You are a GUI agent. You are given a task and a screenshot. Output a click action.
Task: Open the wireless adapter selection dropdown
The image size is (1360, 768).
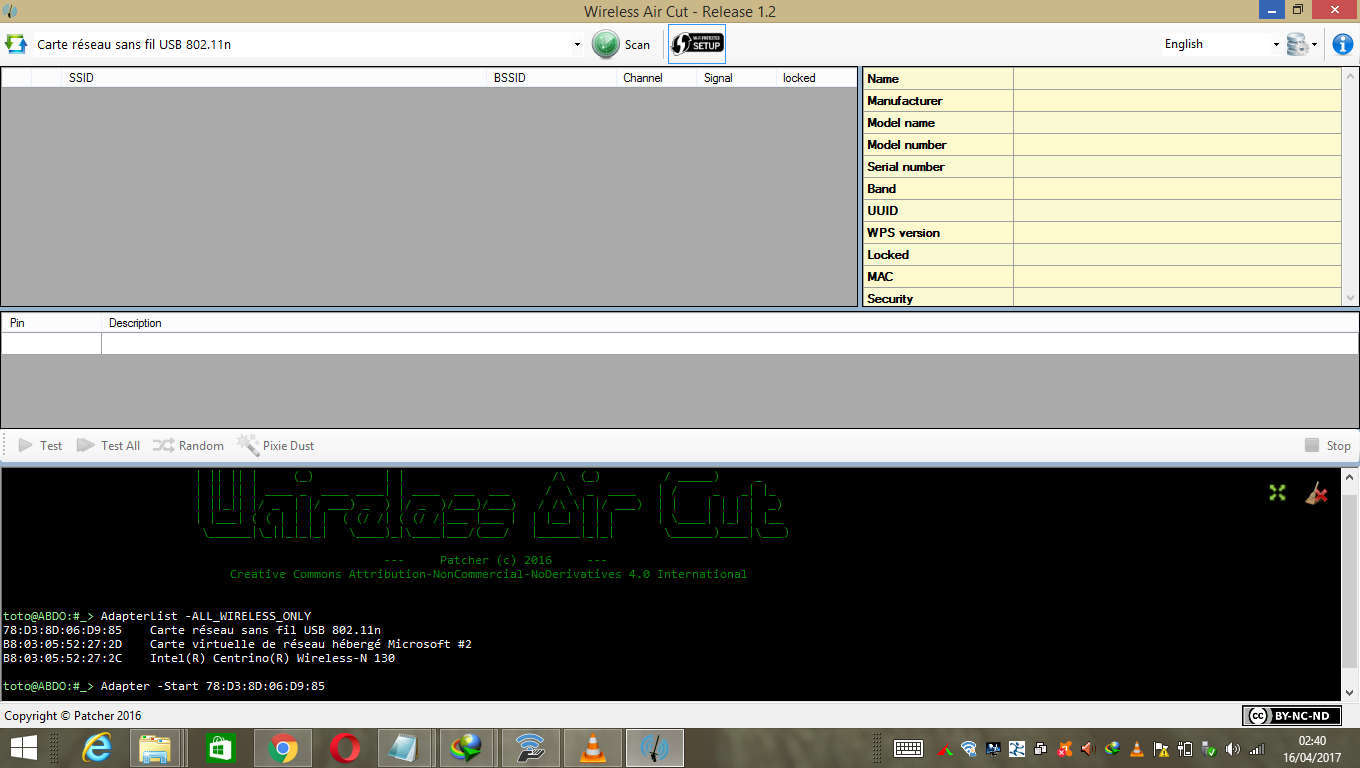point(577,45)
